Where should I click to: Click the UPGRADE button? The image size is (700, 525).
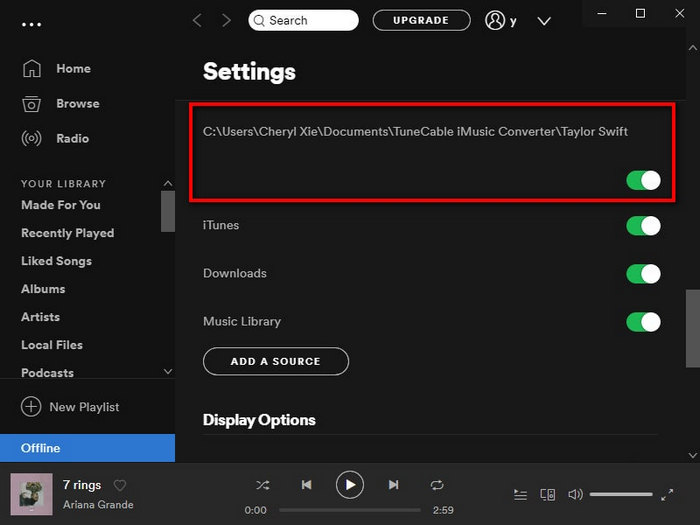coord(421,20)
